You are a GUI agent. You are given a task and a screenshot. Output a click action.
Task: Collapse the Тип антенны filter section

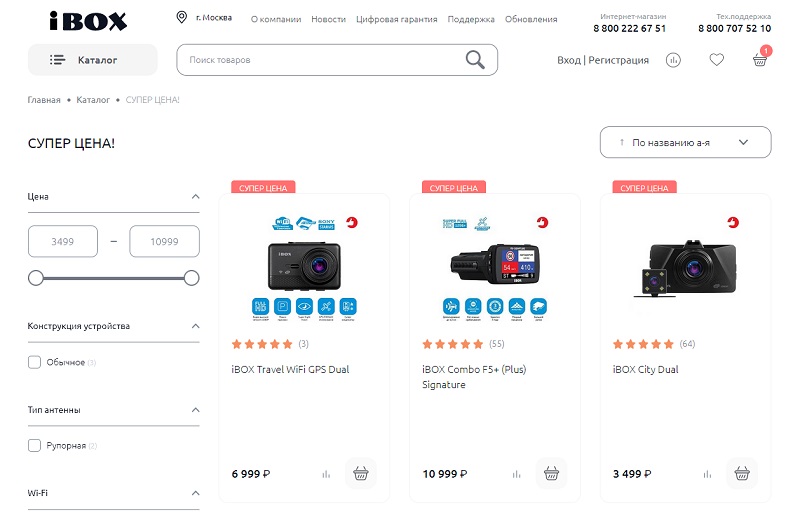click(195, 410)
